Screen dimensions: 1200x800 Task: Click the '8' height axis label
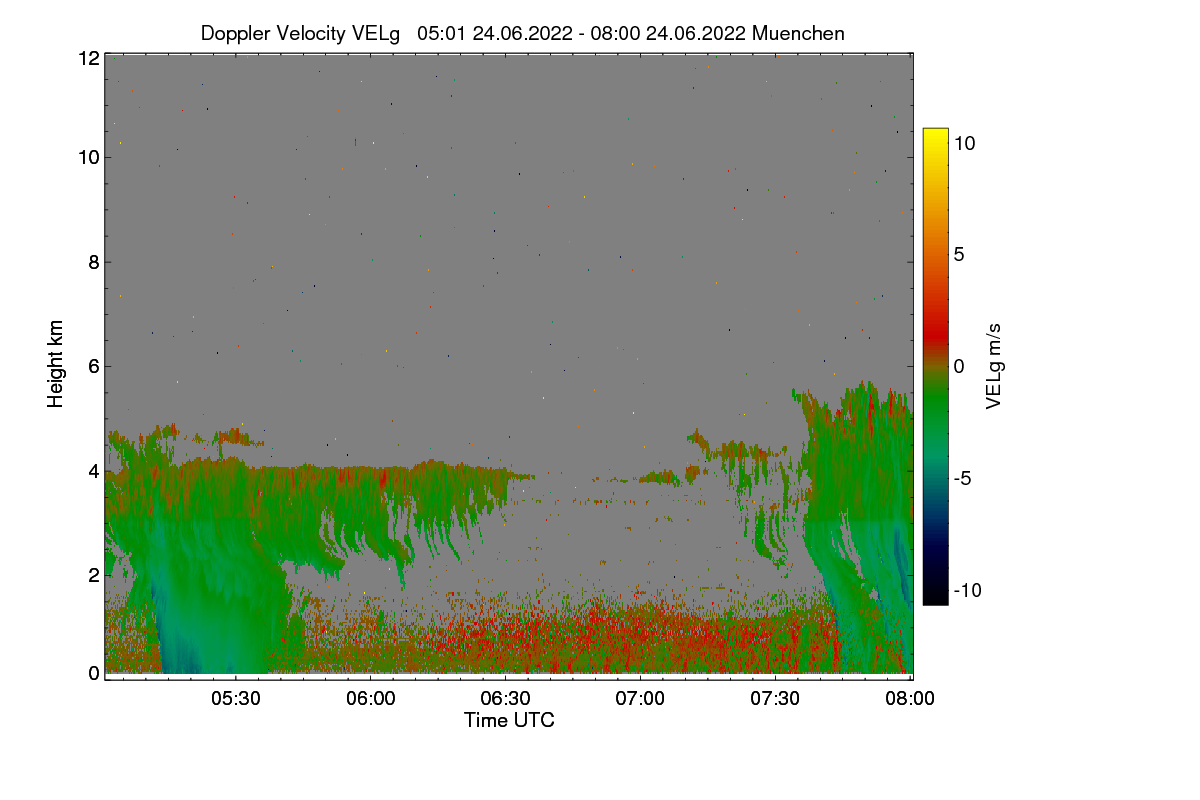[93, 262]
